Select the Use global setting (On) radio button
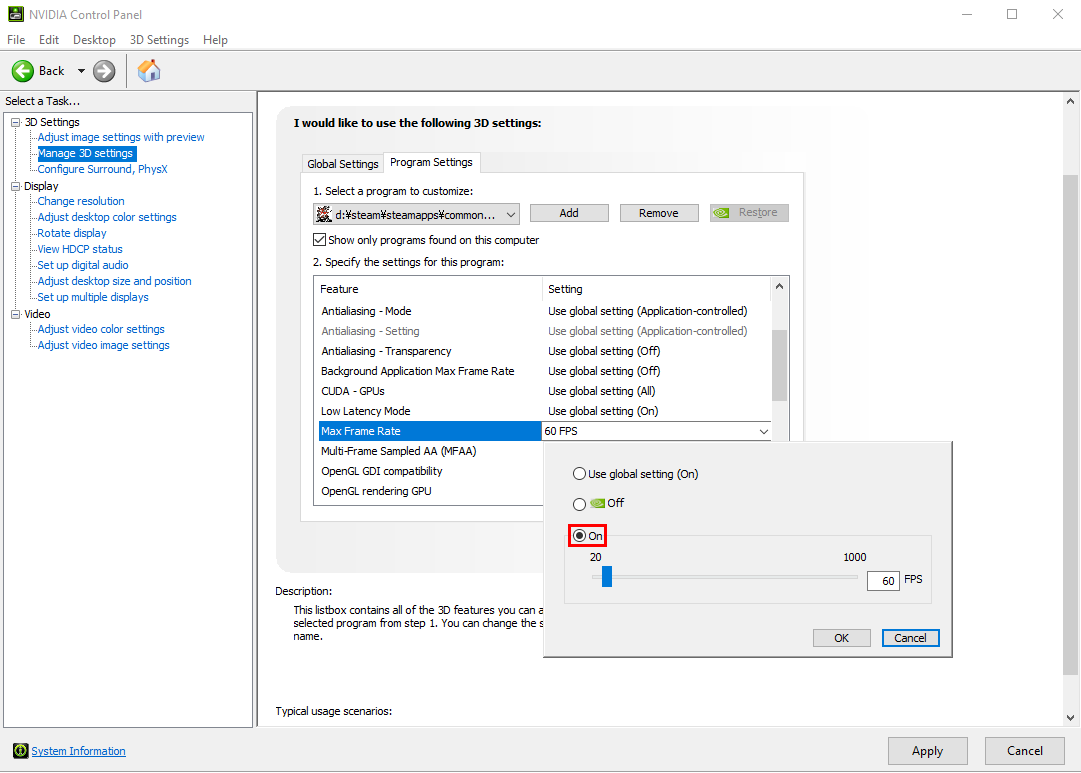This screenshot has width=1081, height=773. 579,474
